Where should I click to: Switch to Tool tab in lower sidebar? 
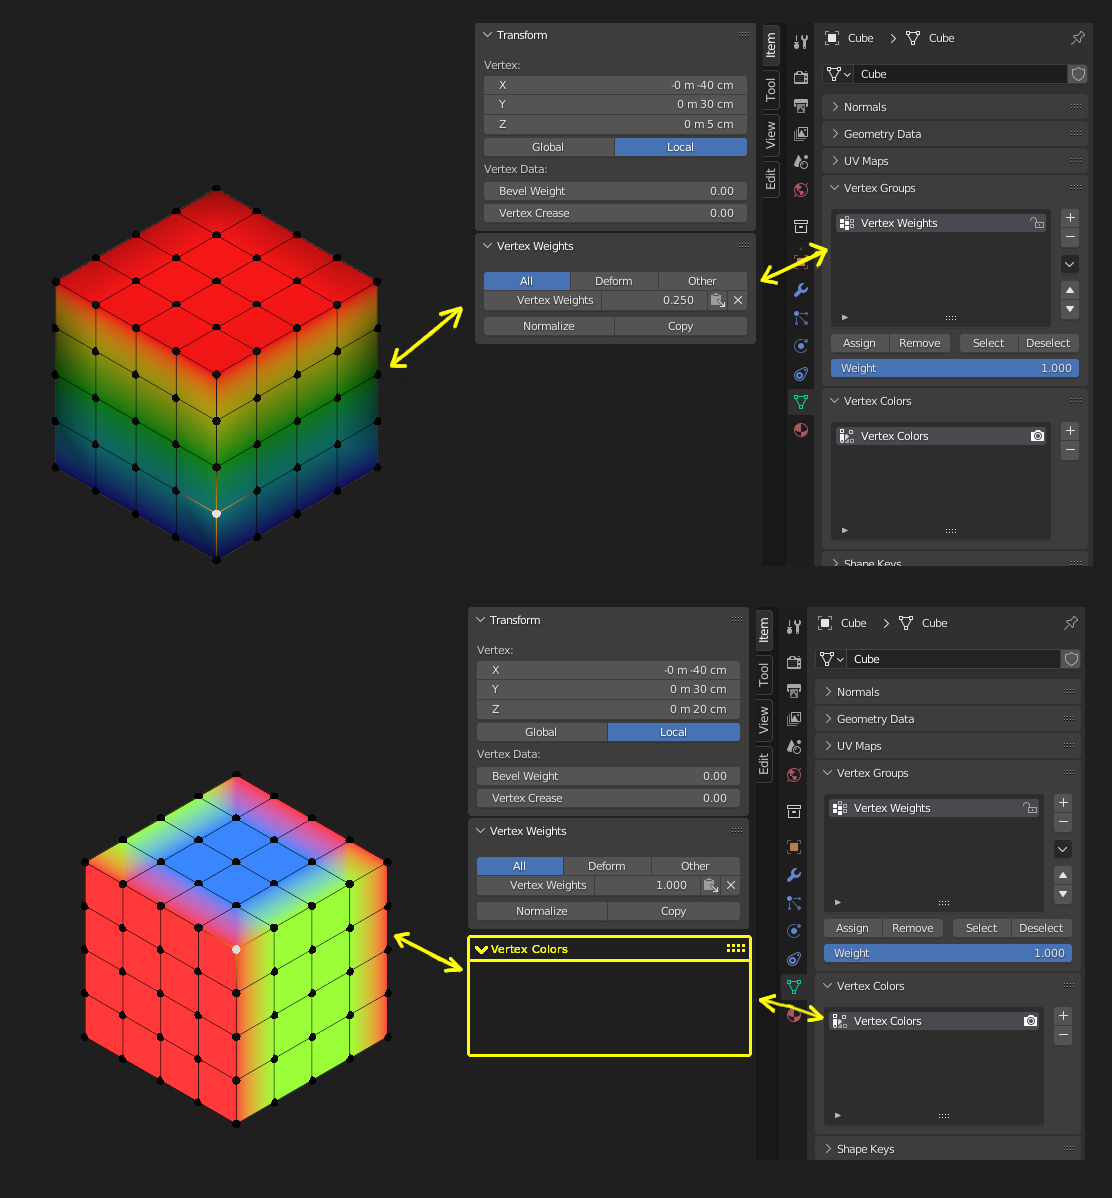pos(763,675)
